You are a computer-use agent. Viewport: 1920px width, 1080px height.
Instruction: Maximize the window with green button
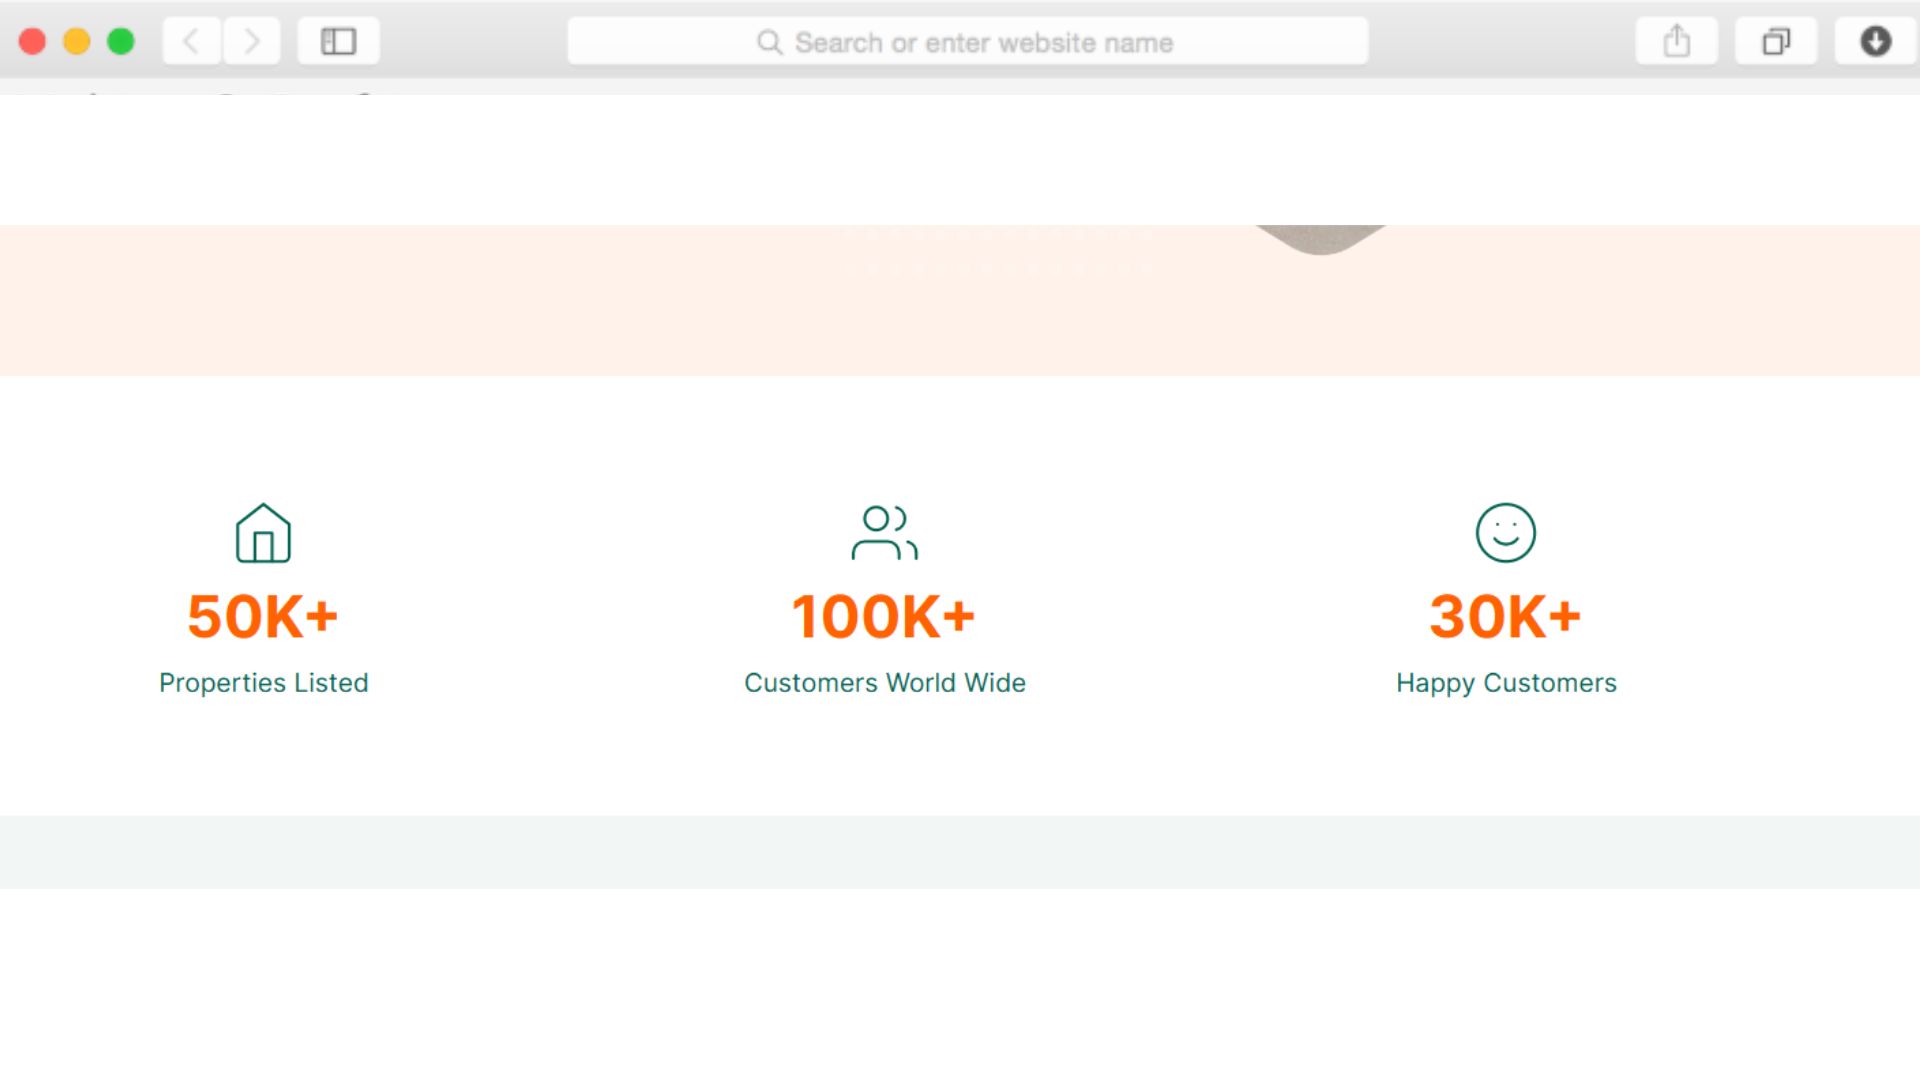click(x=121, y=42)
